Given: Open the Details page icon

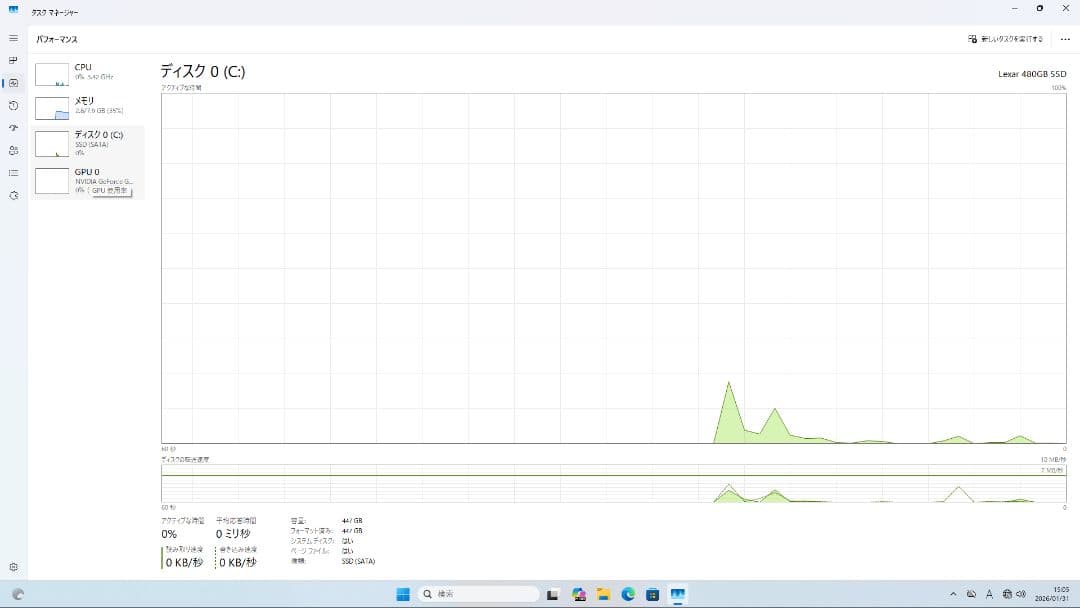Looking at the screenshot, I should point(13,173).
